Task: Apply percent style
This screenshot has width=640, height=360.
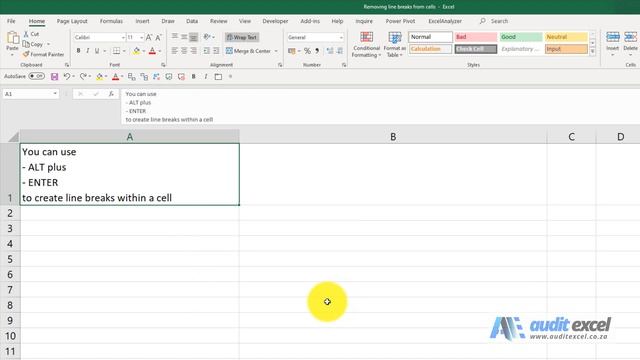Action: point(307,51)
